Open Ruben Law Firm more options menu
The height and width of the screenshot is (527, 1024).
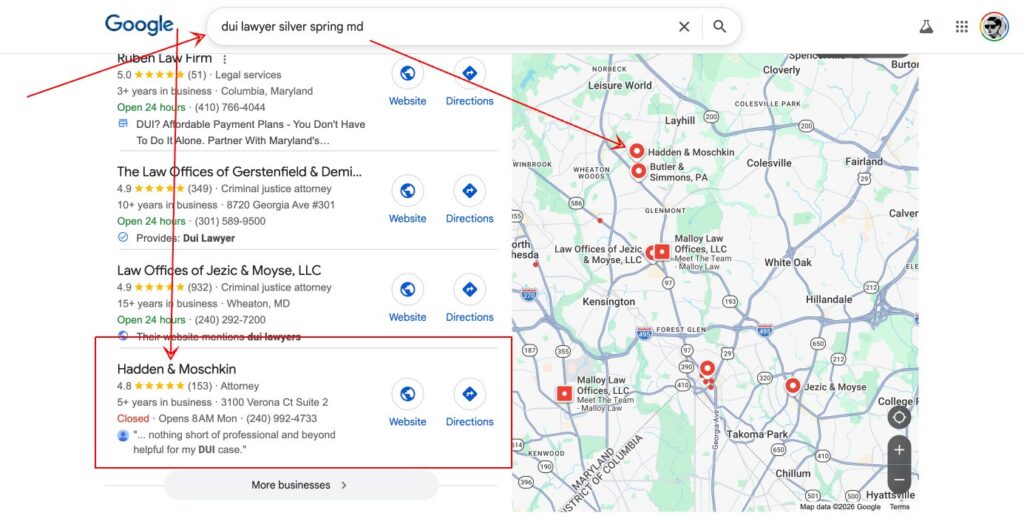pos(225,59)
